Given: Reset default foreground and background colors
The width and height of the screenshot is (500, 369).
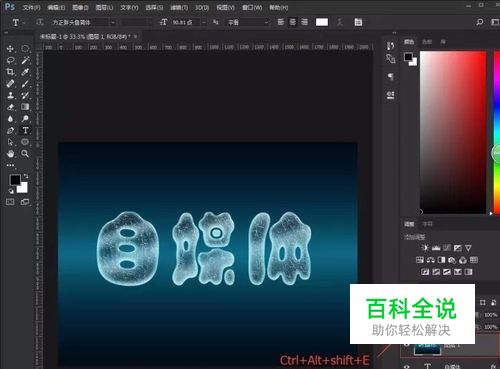Looking at the screenshot, I should point(11,191).
